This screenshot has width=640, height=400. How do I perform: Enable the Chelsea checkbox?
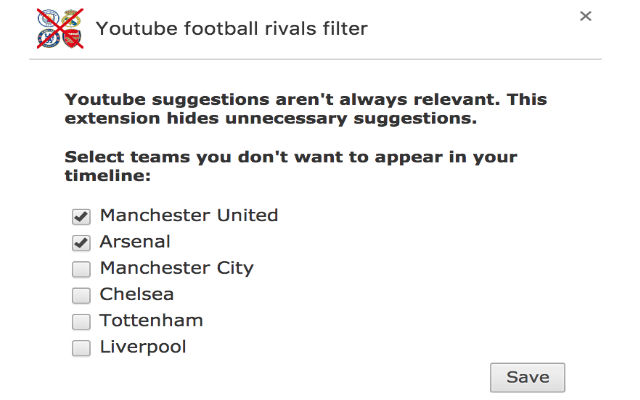(81, 295)
